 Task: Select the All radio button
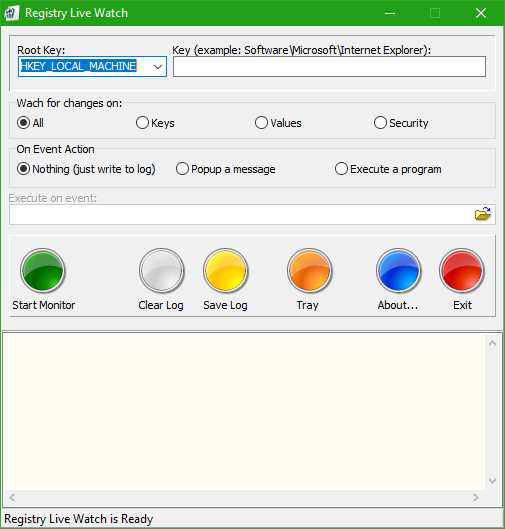click(30, 123)
